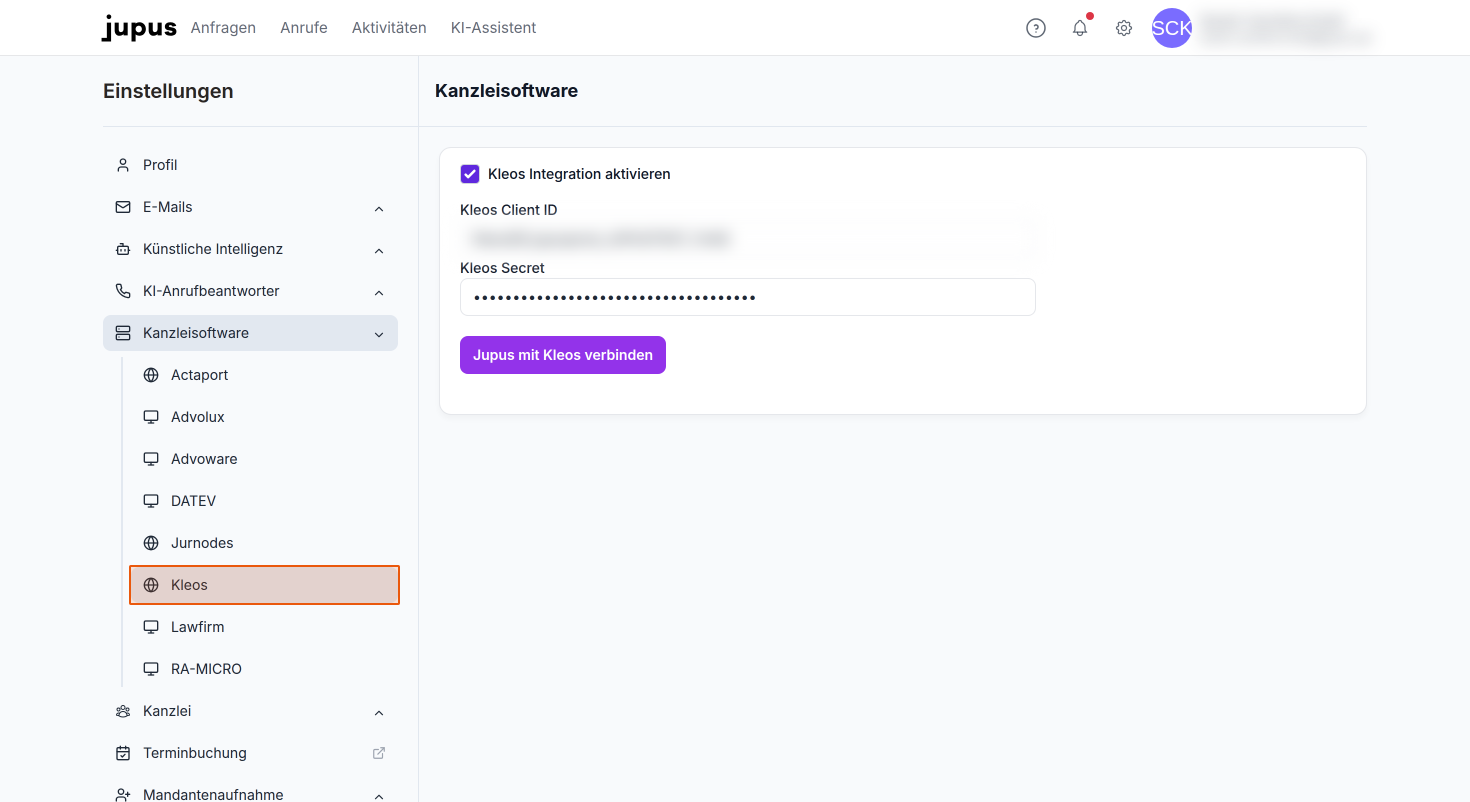1470x802 pixels.
Task: Click Jupus mit Kleos verbinden button
Action: tap(563, 355)
